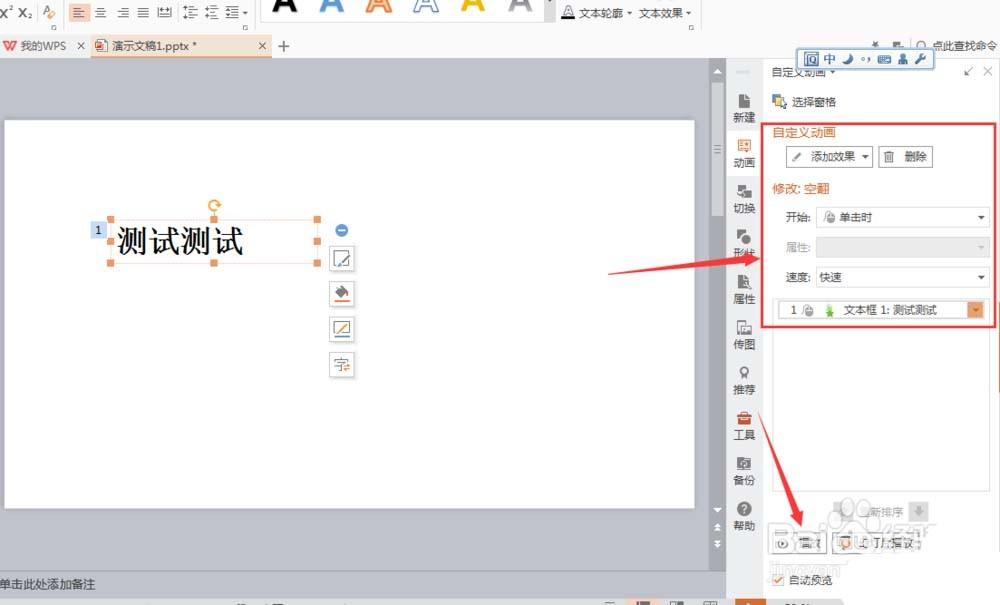Open the 选择窗格 selection pane
The width and height of the screenshot is (1000, 605).
point(806,101)
